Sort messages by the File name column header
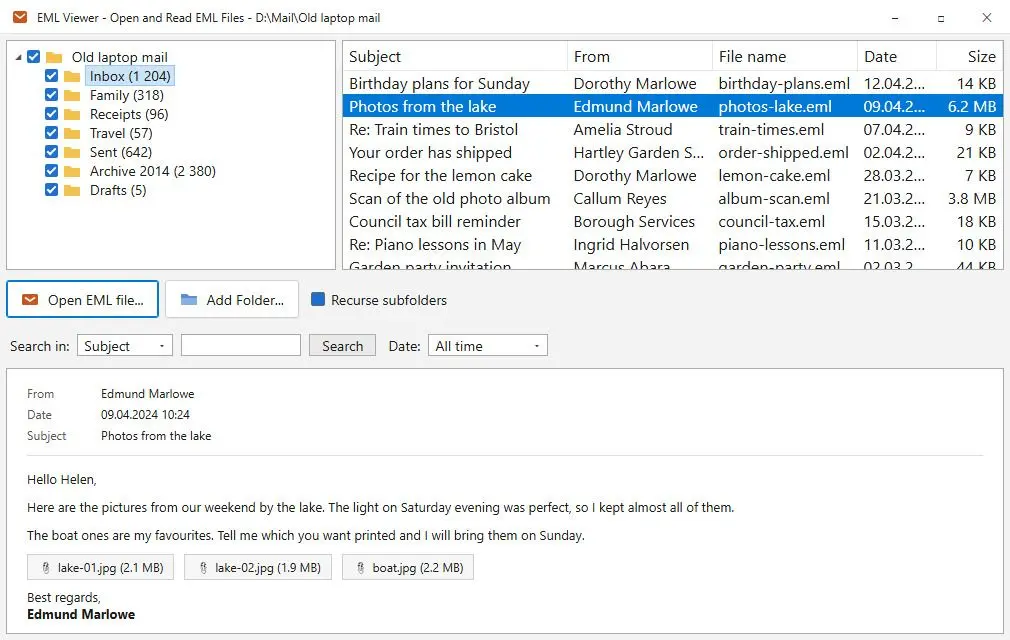1010x640 pixels. [x=785, y=57]
